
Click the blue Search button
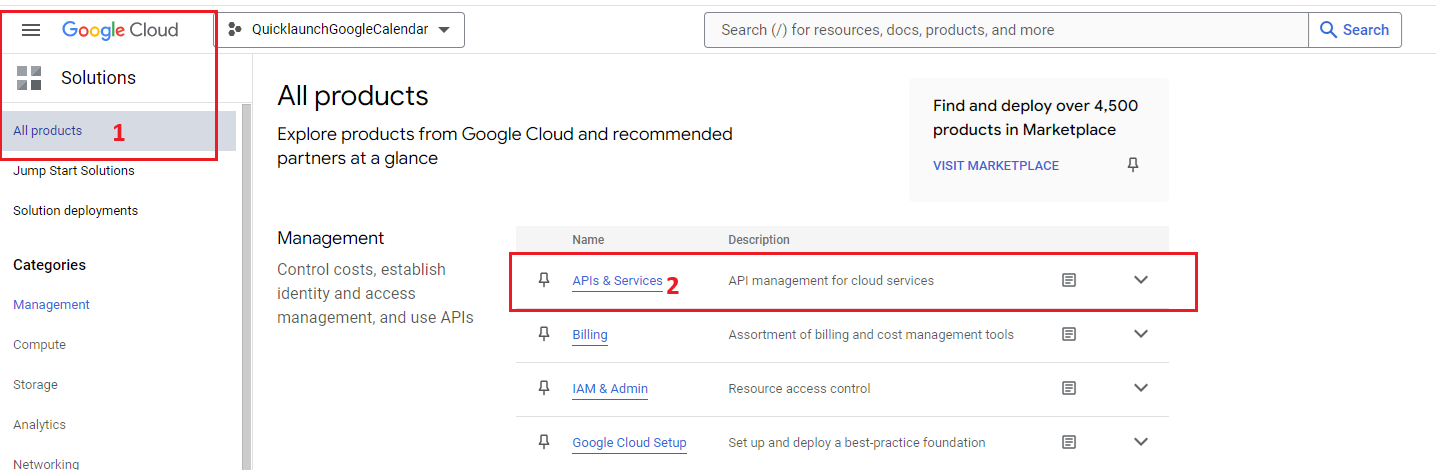tap(1354, 30)
